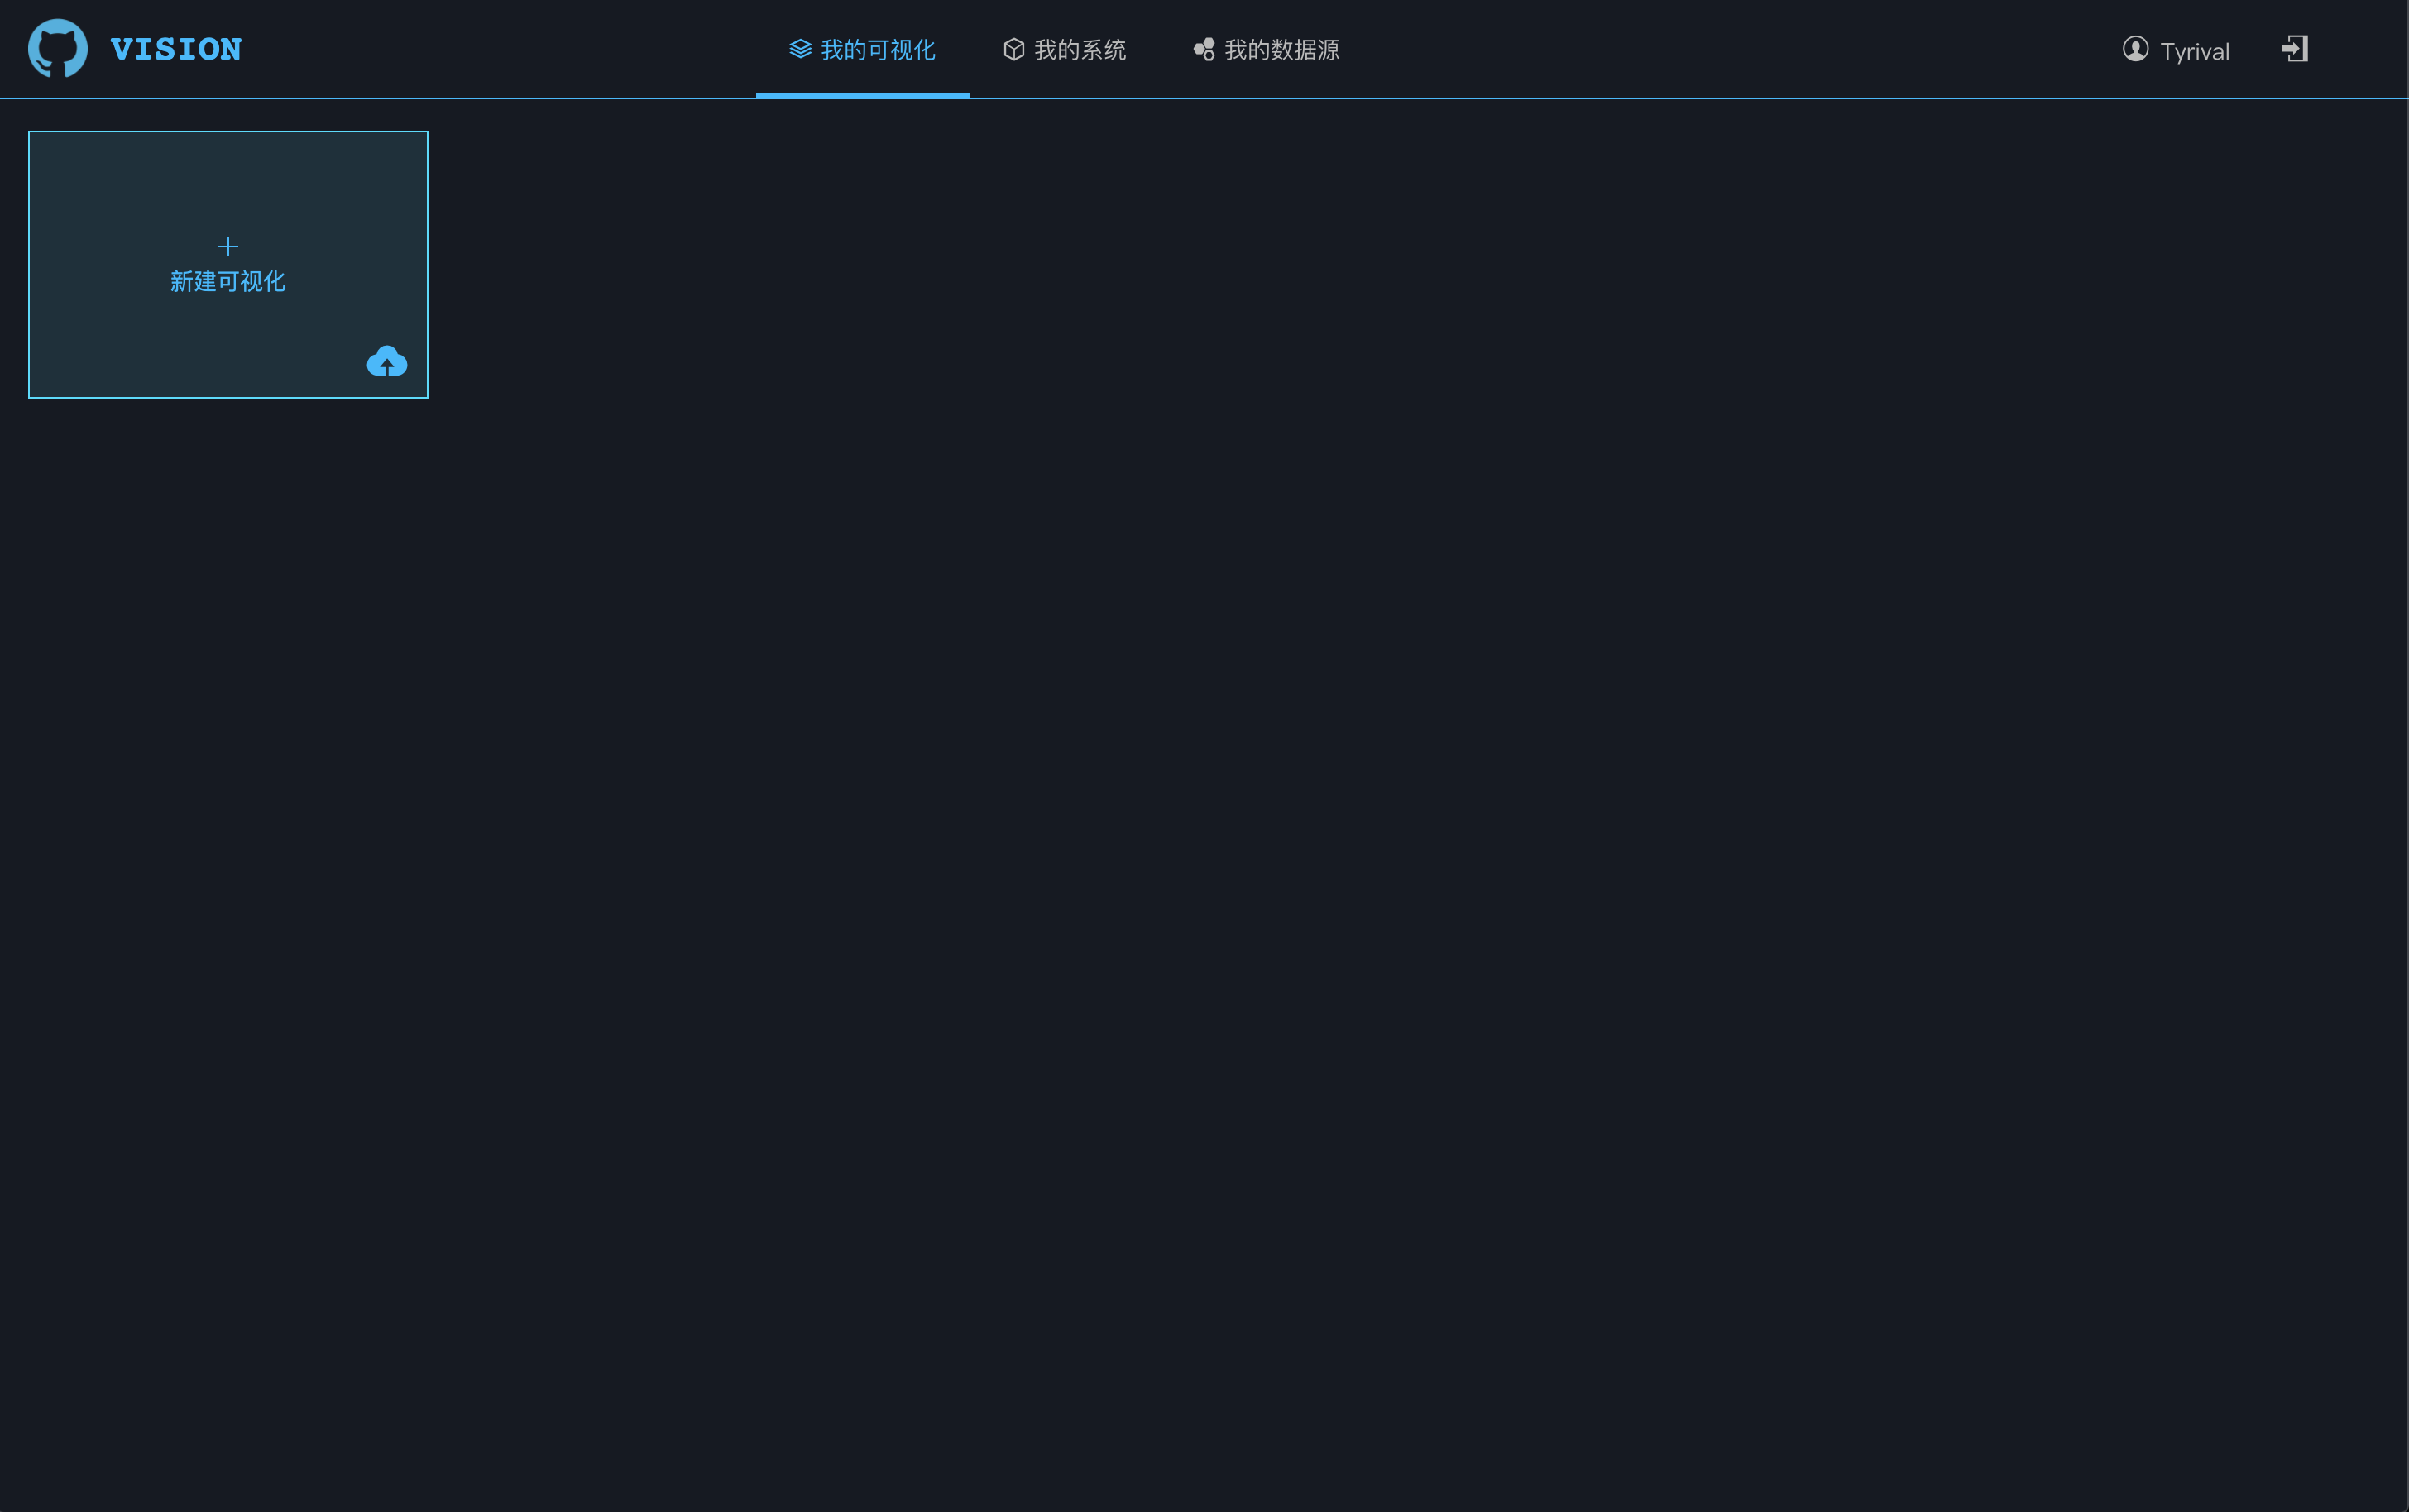This screenshot has width=2409, height=1512.
Task: Open the 我的数据源 tab
Action: pos(1281,50)
